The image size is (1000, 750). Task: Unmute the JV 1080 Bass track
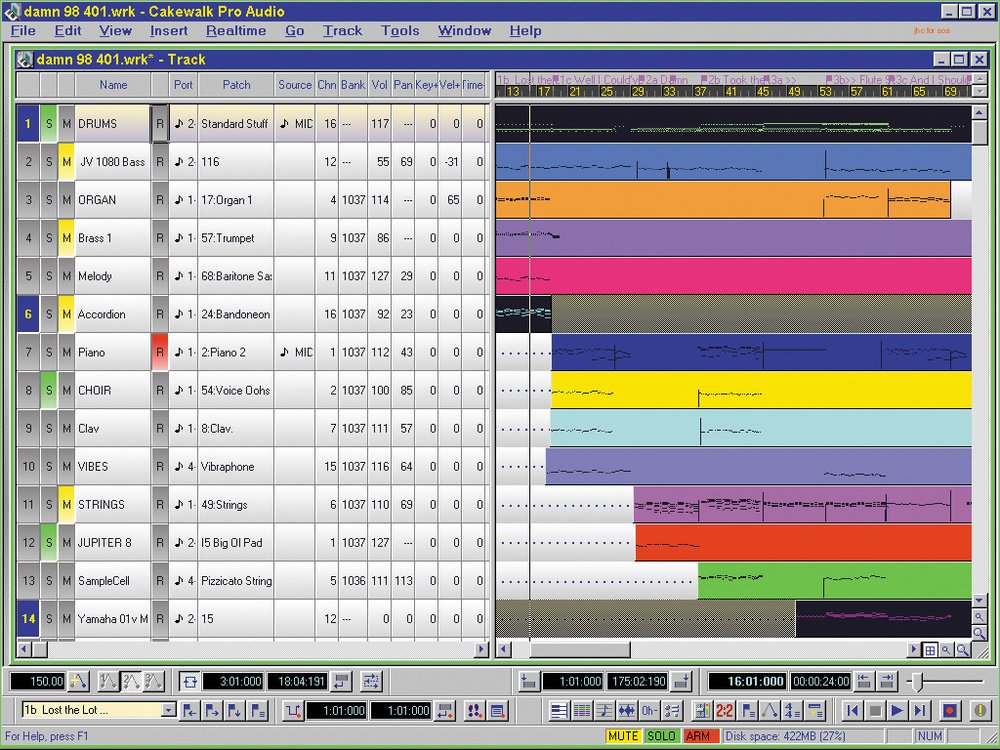click(66, 162)
